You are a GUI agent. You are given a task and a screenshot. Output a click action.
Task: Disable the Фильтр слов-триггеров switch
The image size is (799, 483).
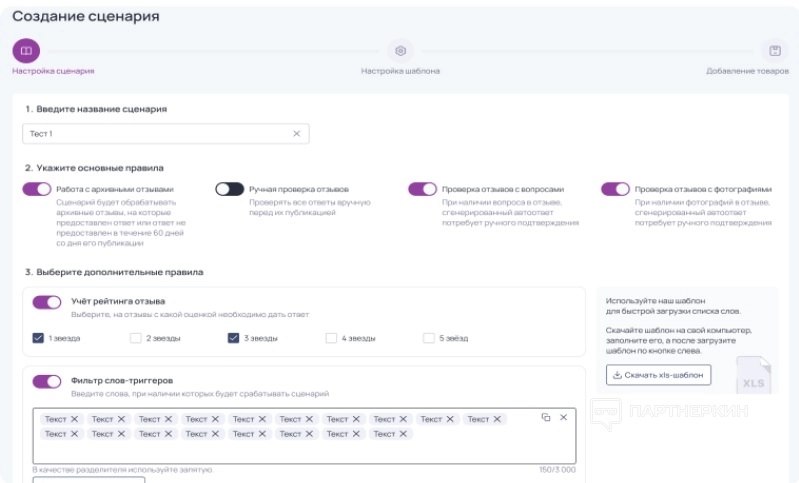(47, 381)
